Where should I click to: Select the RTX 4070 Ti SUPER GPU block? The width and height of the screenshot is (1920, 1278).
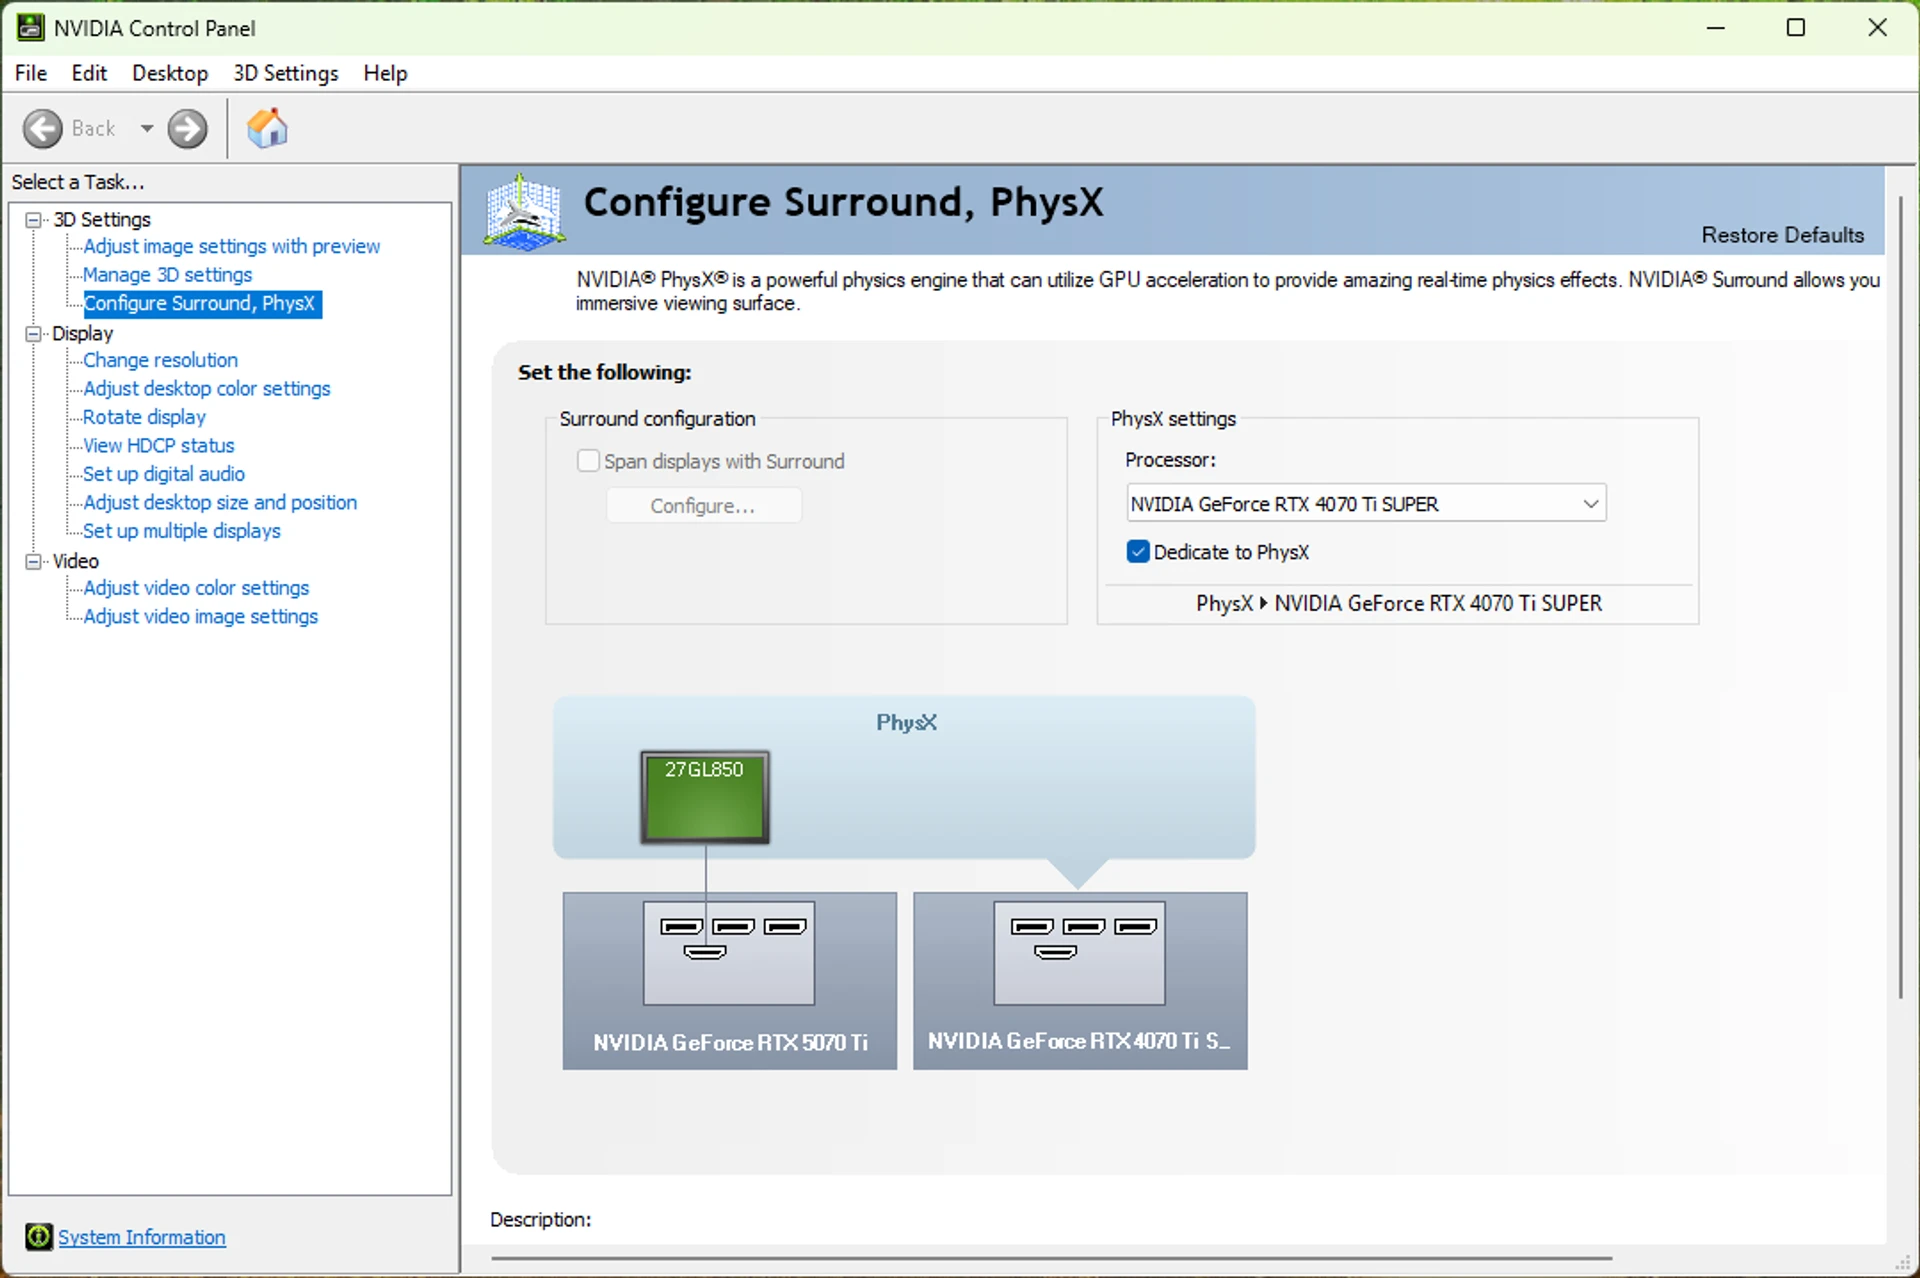[x=1080, y=981]
